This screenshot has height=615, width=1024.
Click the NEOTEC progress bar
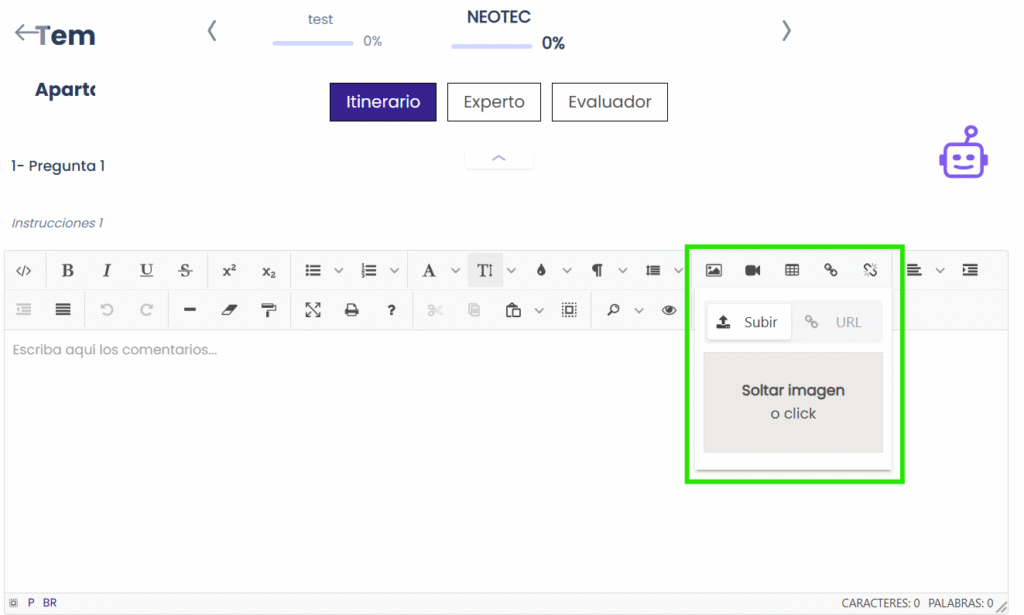492,46
